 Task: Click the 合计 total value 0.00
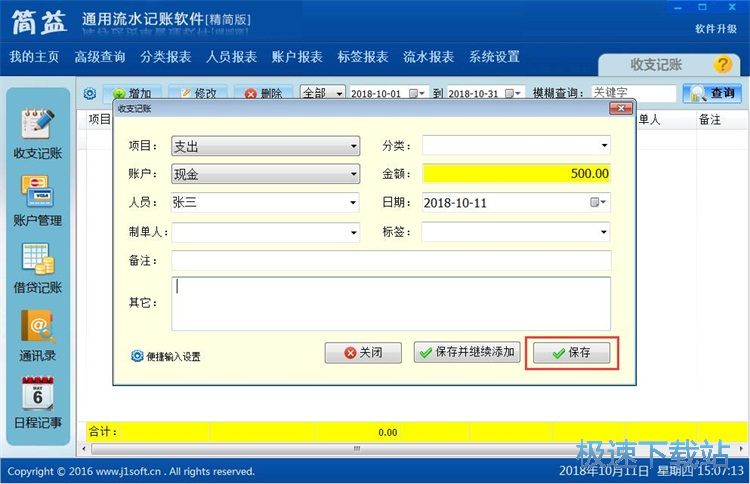(x=387, y=432)
